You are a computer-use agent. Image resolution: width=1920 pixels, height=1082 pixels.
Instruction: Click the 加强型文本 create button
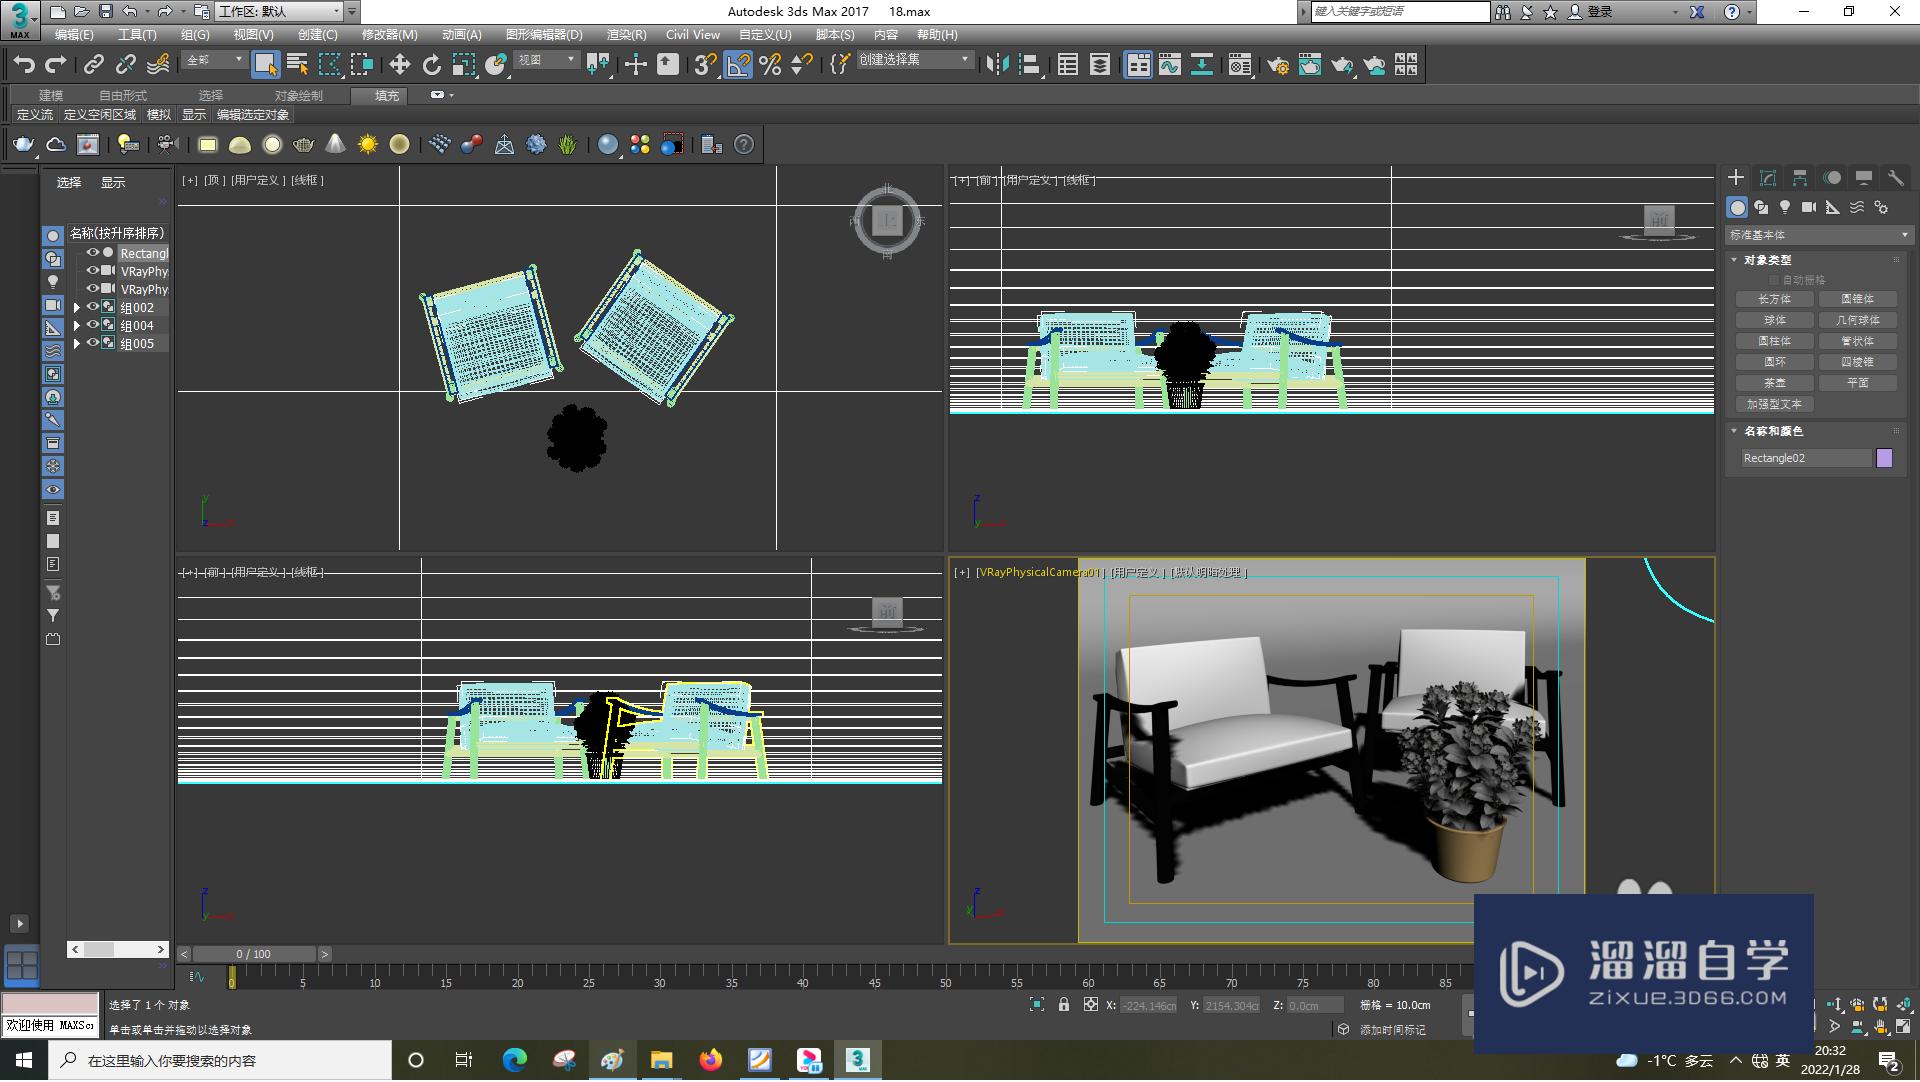click(x=1775, y=404)
